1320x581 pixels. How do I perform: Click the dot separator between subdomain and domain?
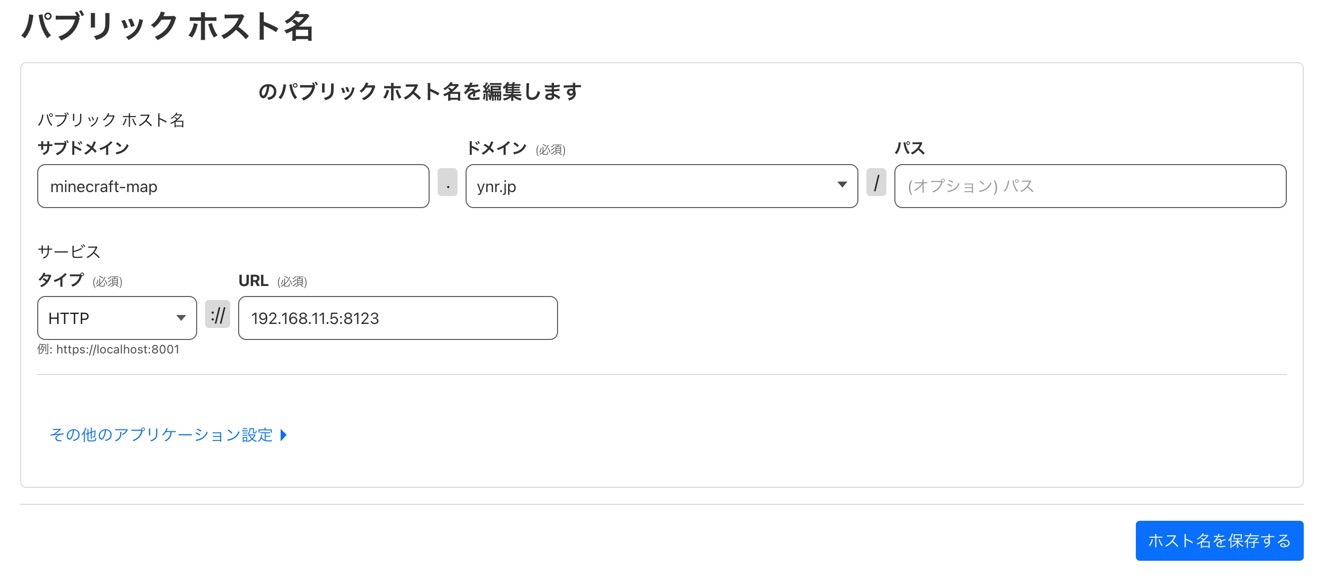click(x=448, y=183)
